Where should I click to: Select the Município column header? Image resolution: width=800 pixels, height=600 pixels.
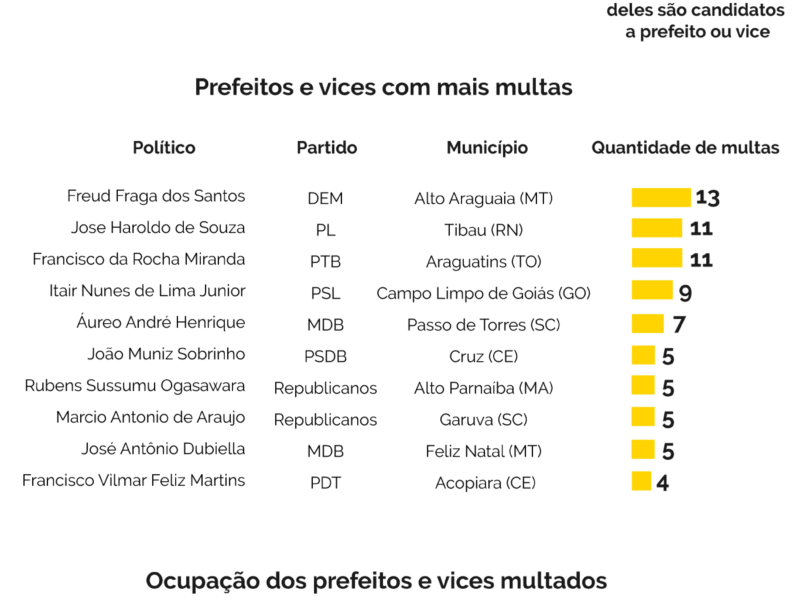point(487,148)
